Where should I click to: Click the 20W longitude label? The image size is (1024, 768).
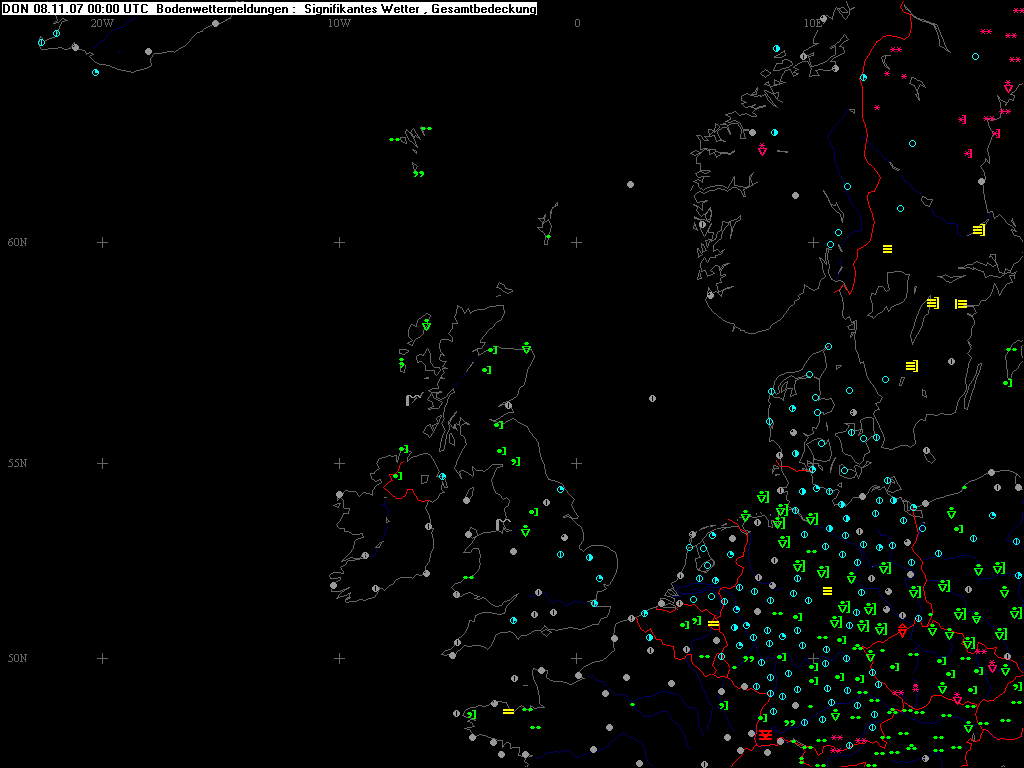point(101,22)
